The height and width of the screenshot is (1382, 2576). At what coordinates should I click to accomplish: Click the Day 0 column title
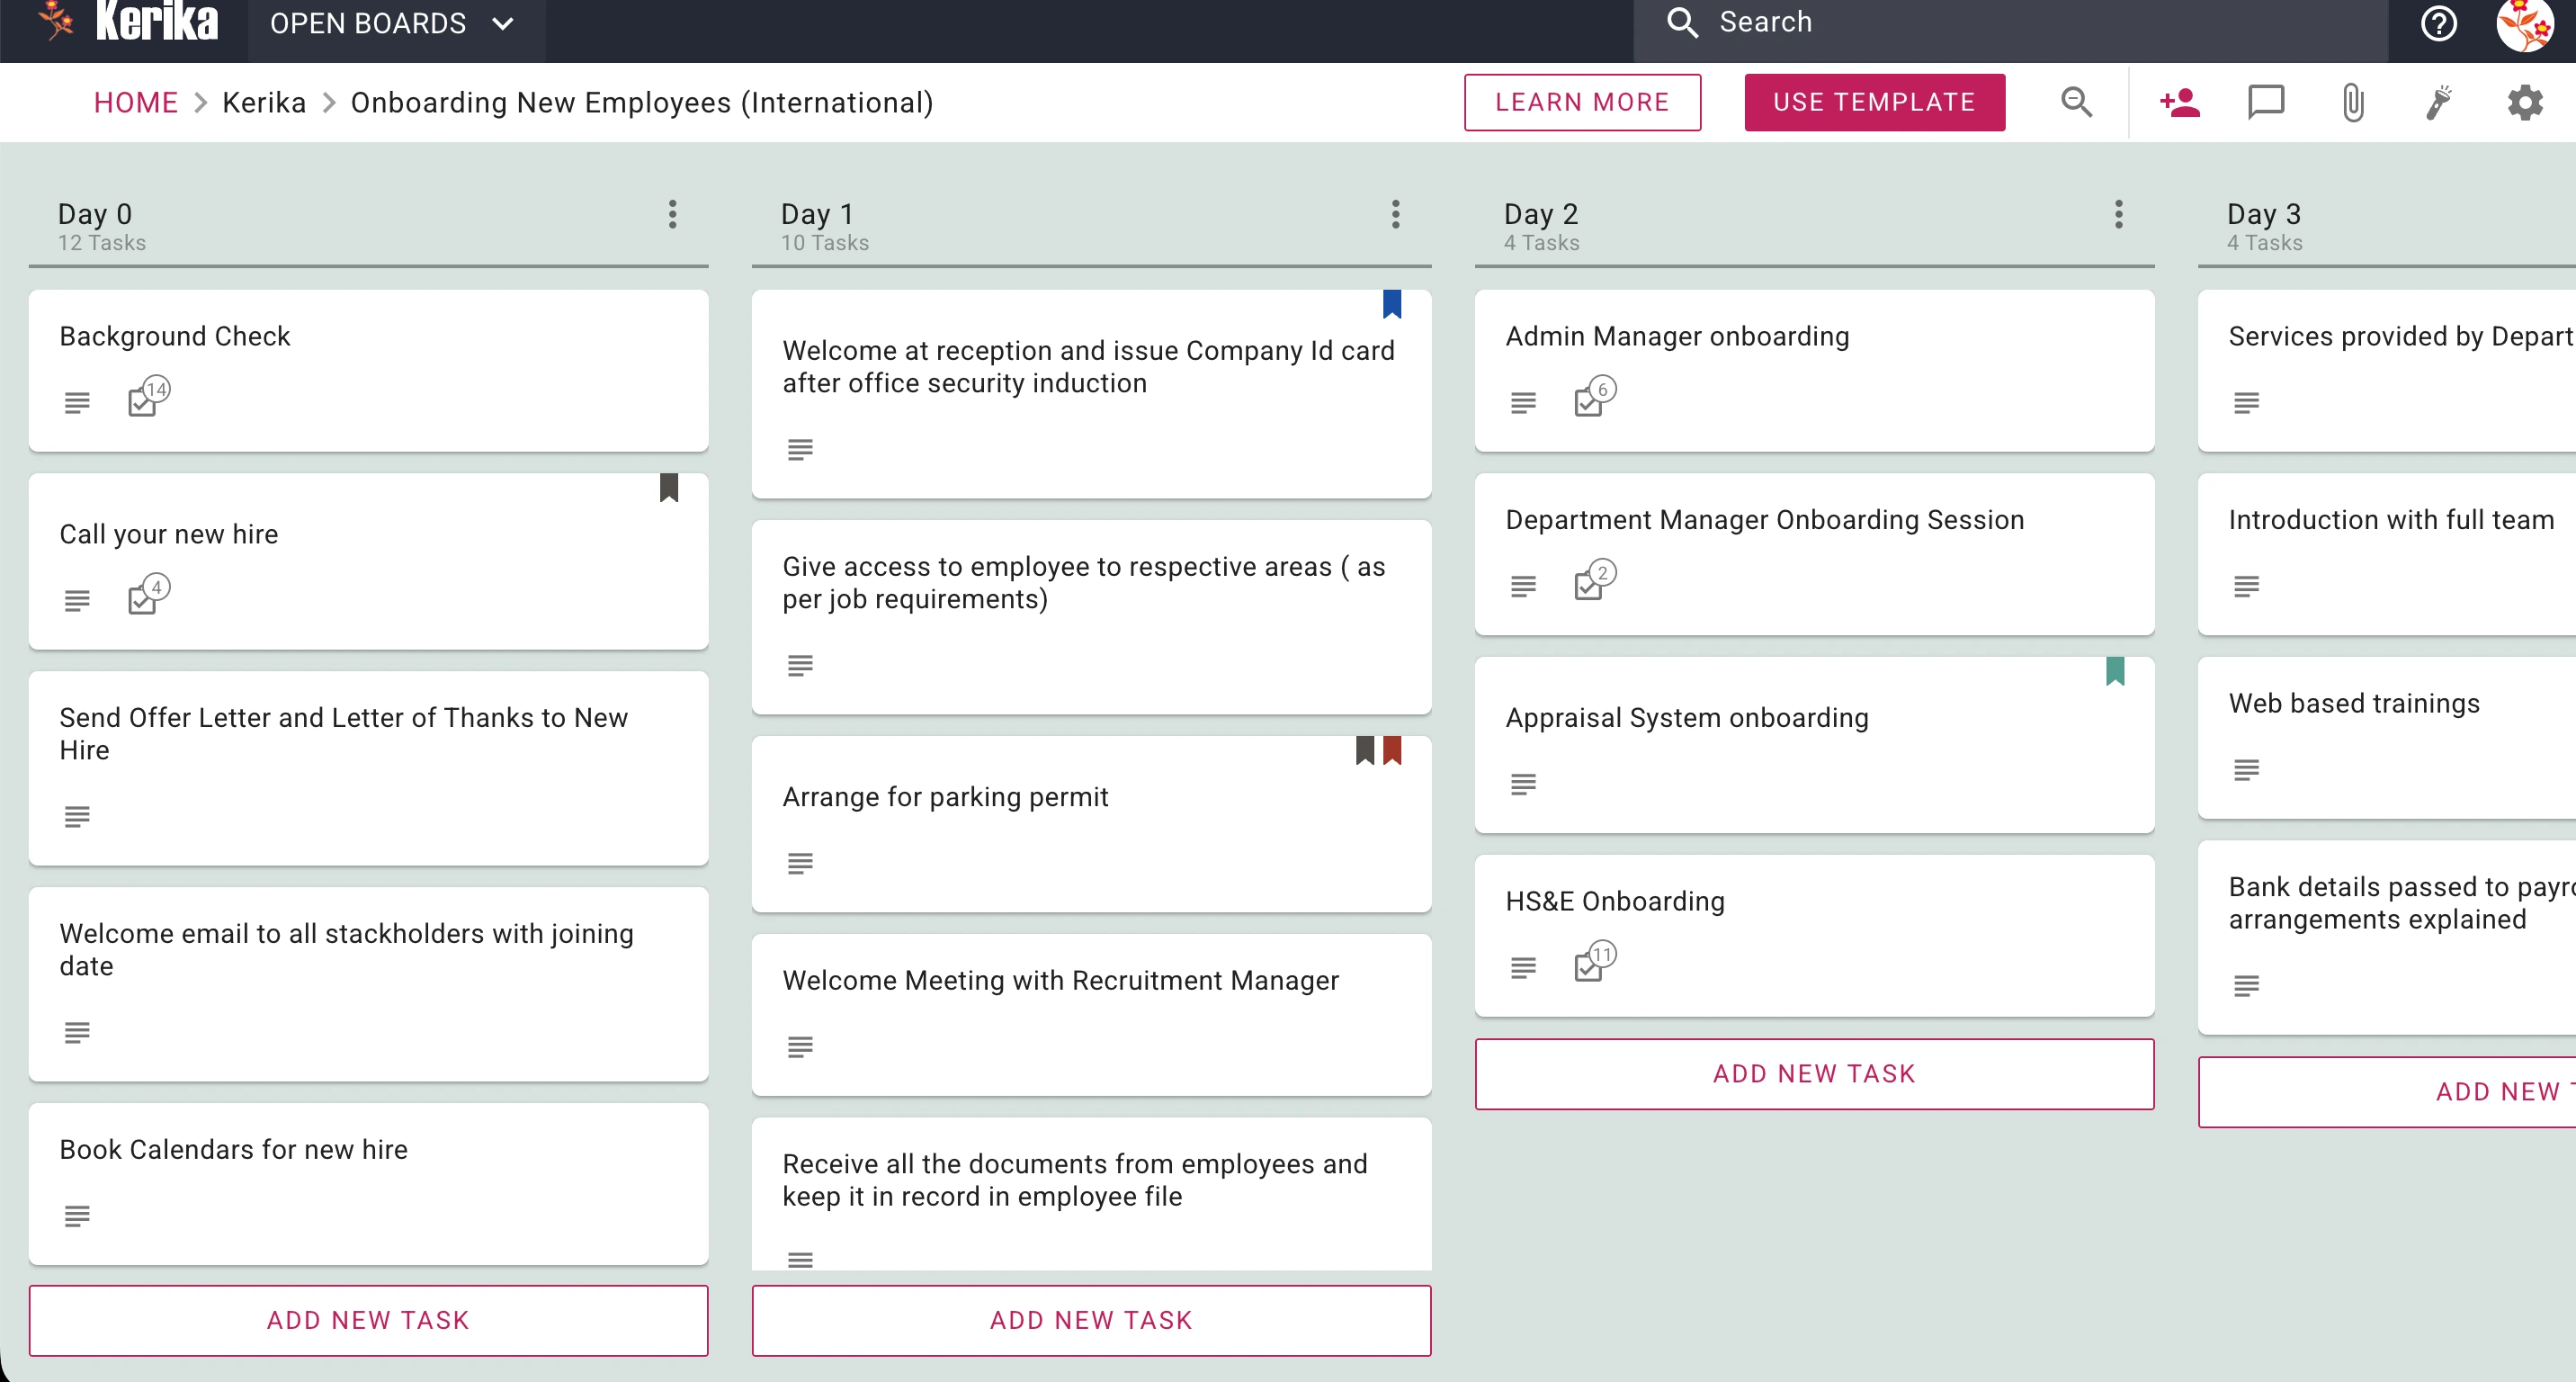(x=95, y=213)
